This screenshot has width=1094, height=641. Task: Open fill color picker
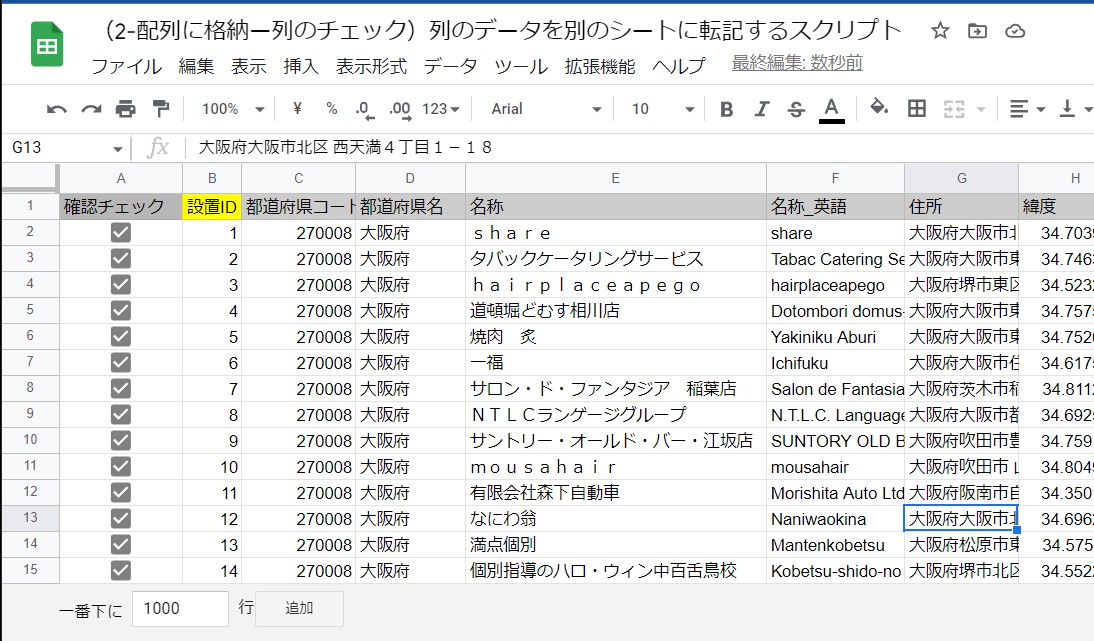tap(878, 107)
